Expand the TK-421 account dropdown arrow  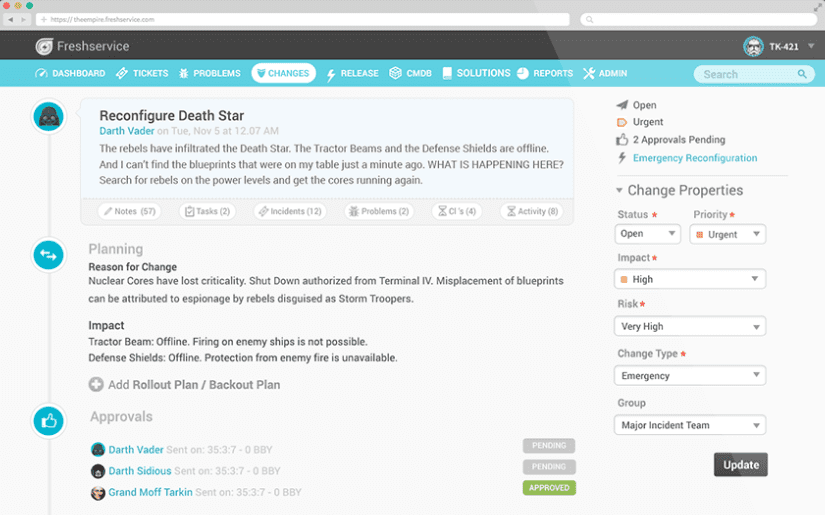[811, 46]
